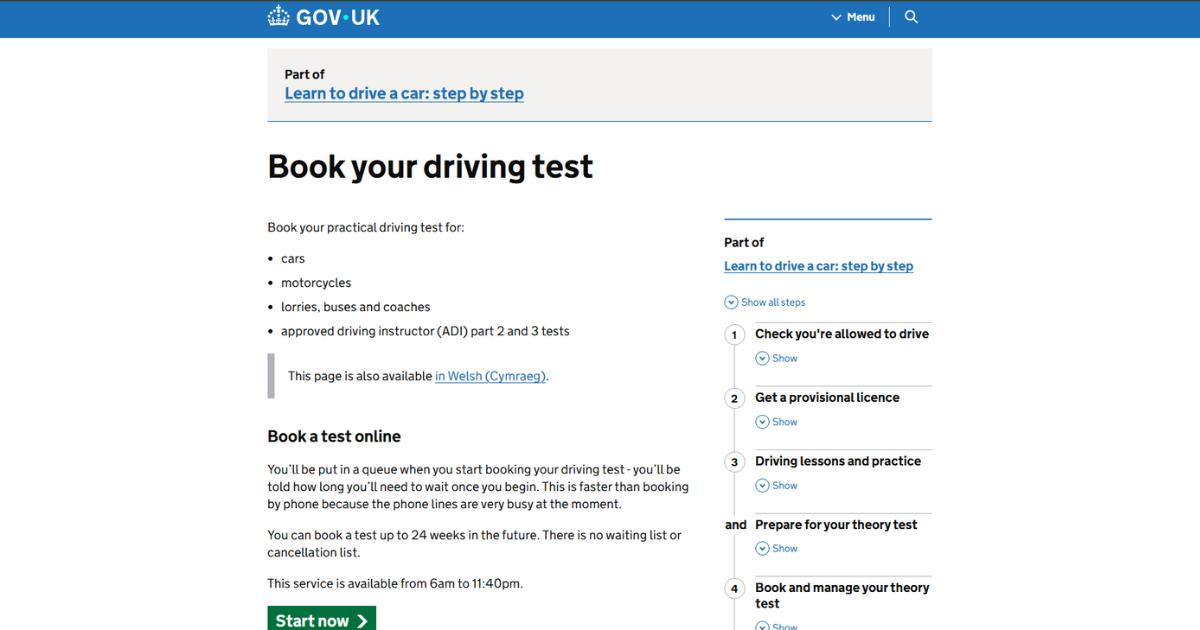Click the Start now button
Image resolution: width=1200 pixels, height=630 pixels.
point(321,619)
